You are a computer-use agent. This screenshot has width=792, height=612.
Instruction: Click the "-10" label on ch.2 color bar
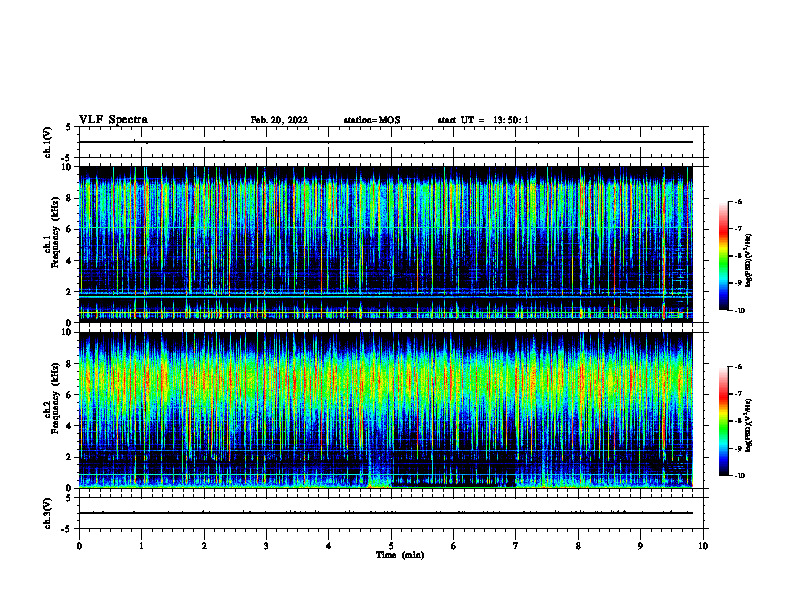pyautogui.click(x=739, y=476)
